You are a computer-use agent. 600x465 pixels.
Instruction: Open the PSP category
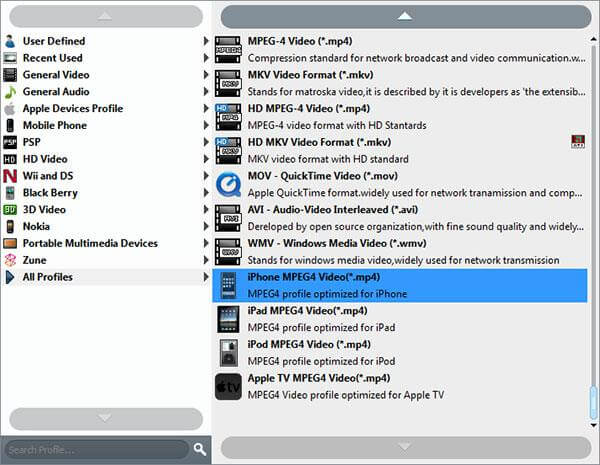point(106,142)
